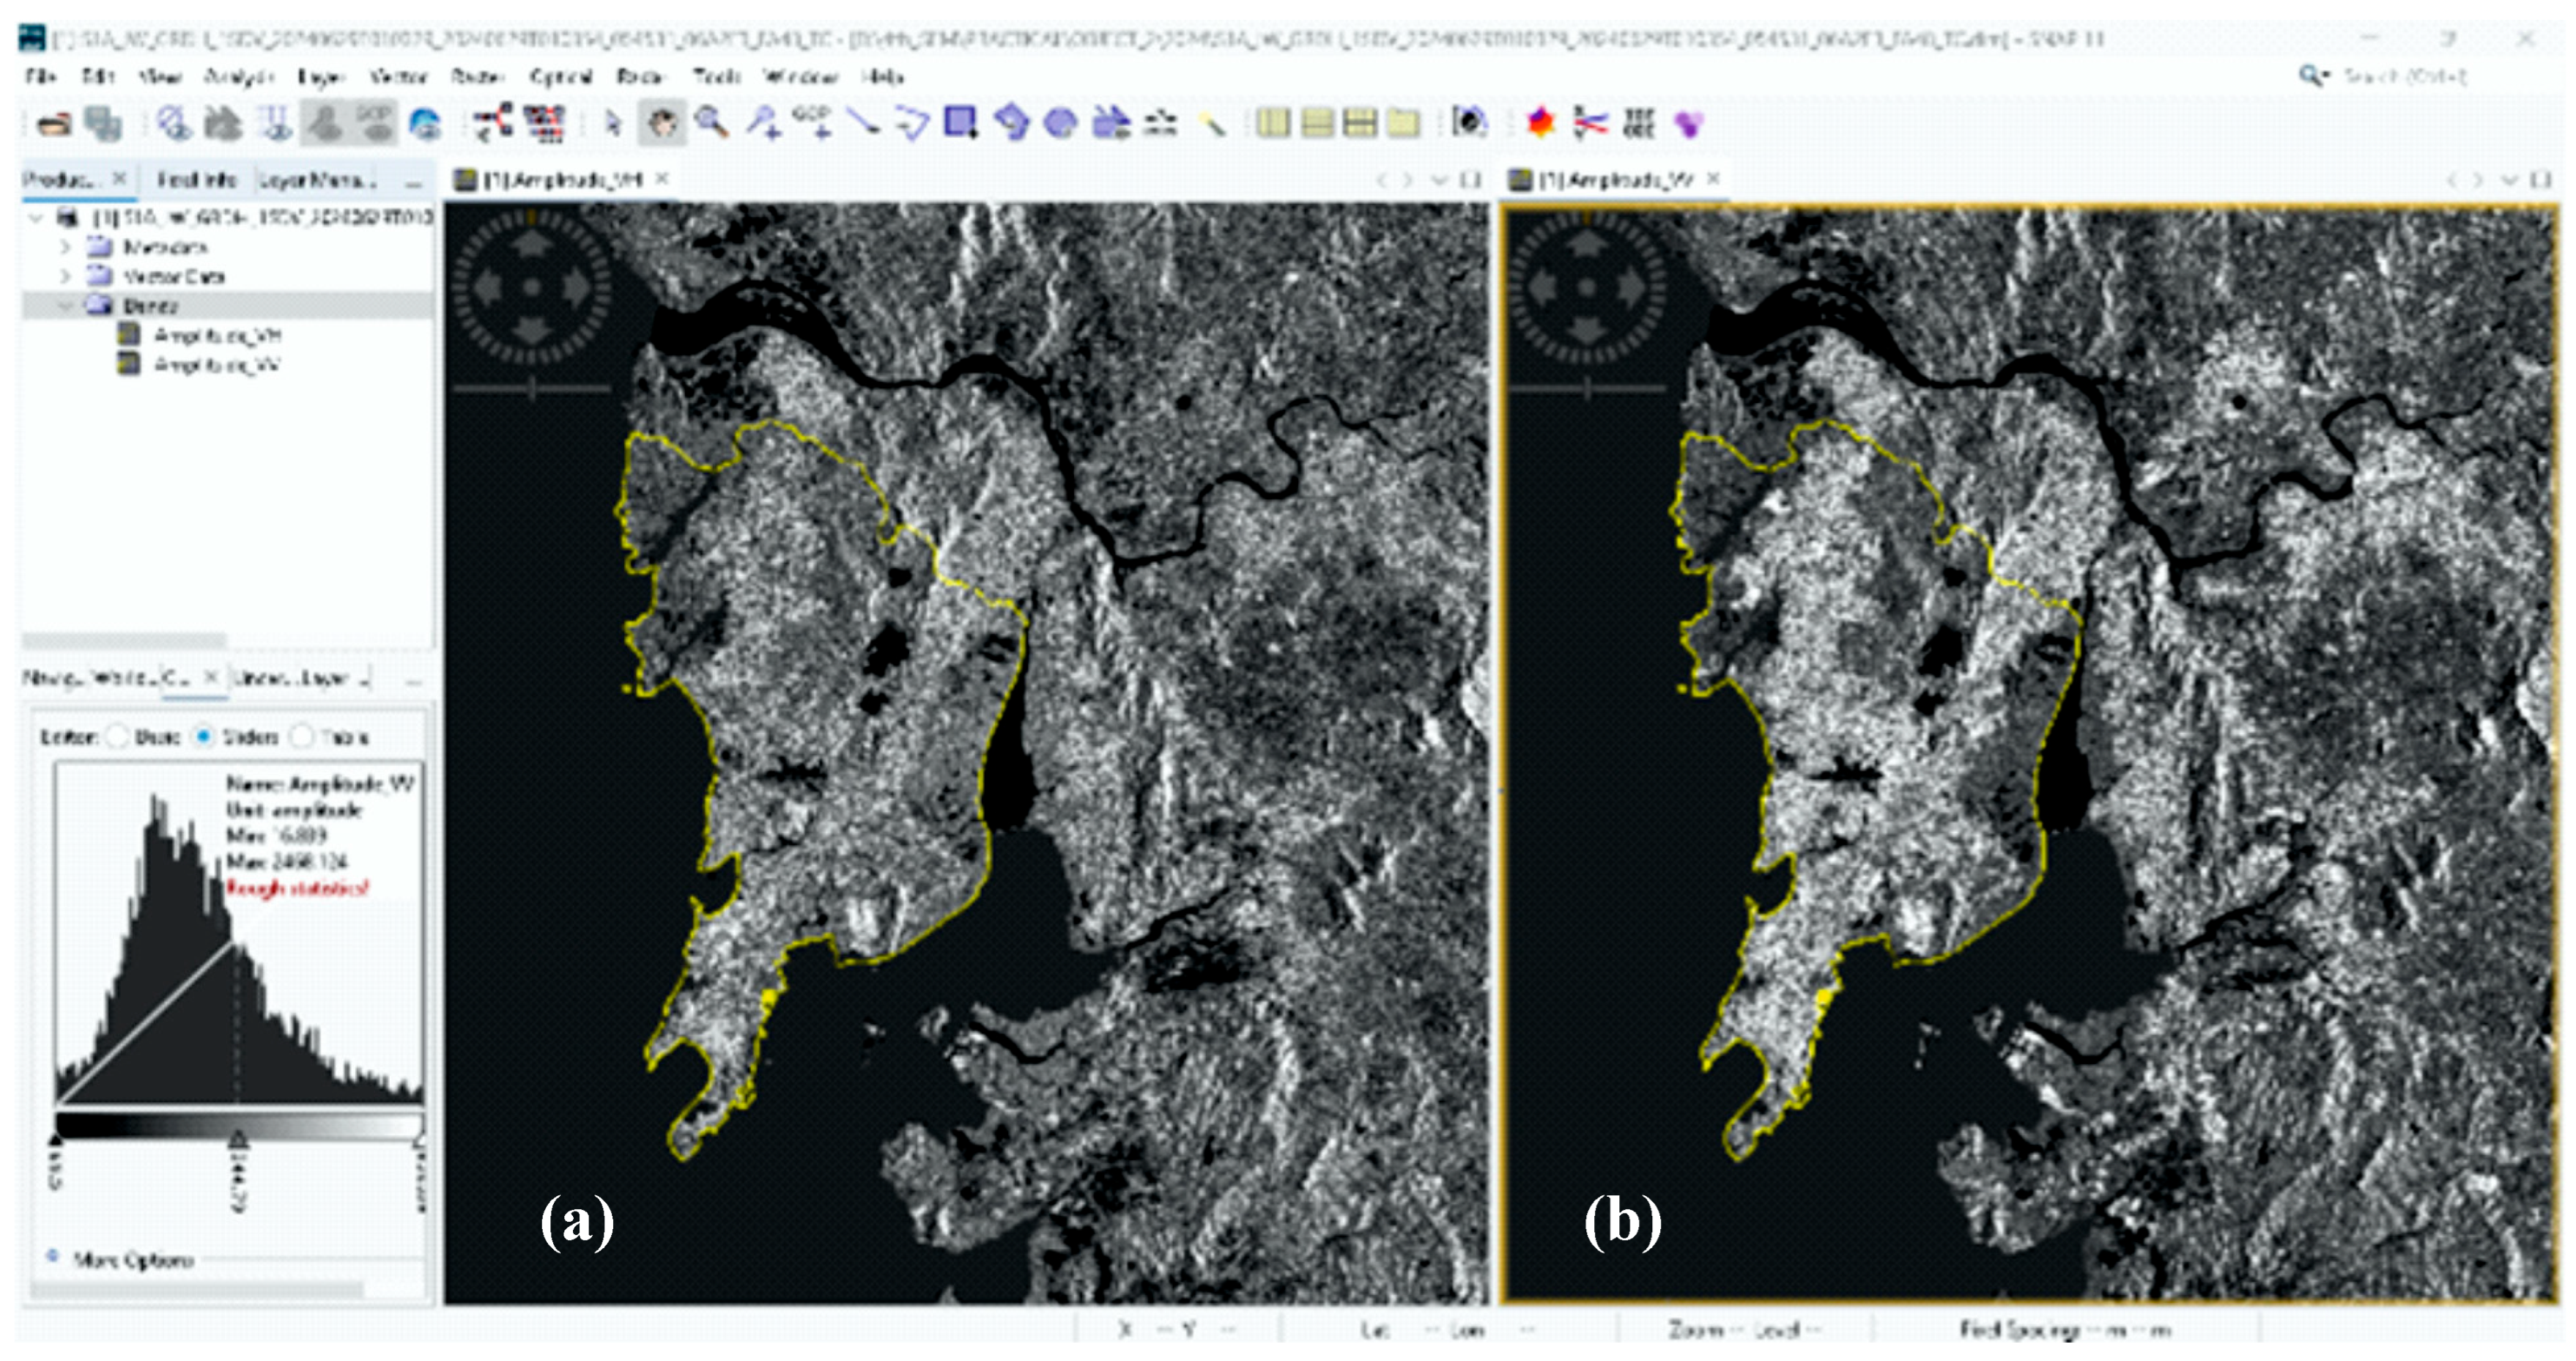Click the world view globe icon
Image resolution: width=2576 pixels, height=1361 pixels.
(425, 124)
